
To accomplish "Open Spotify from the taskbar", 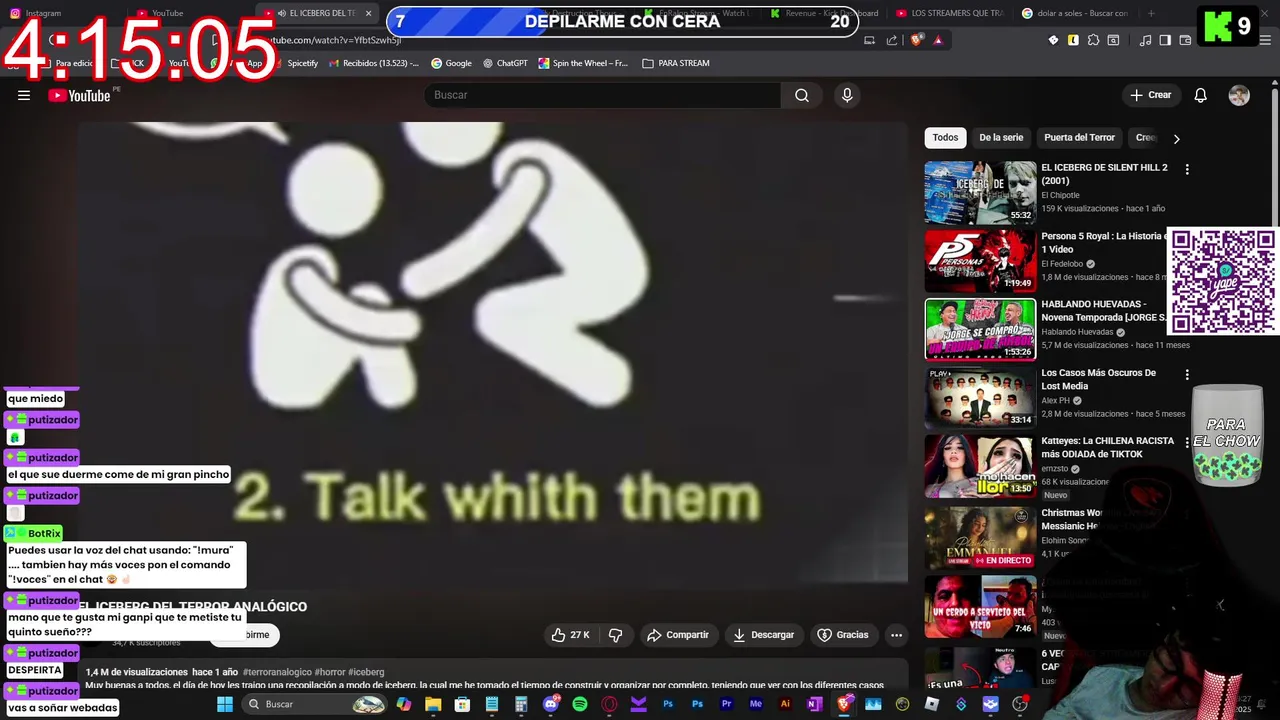I will 580,704.
